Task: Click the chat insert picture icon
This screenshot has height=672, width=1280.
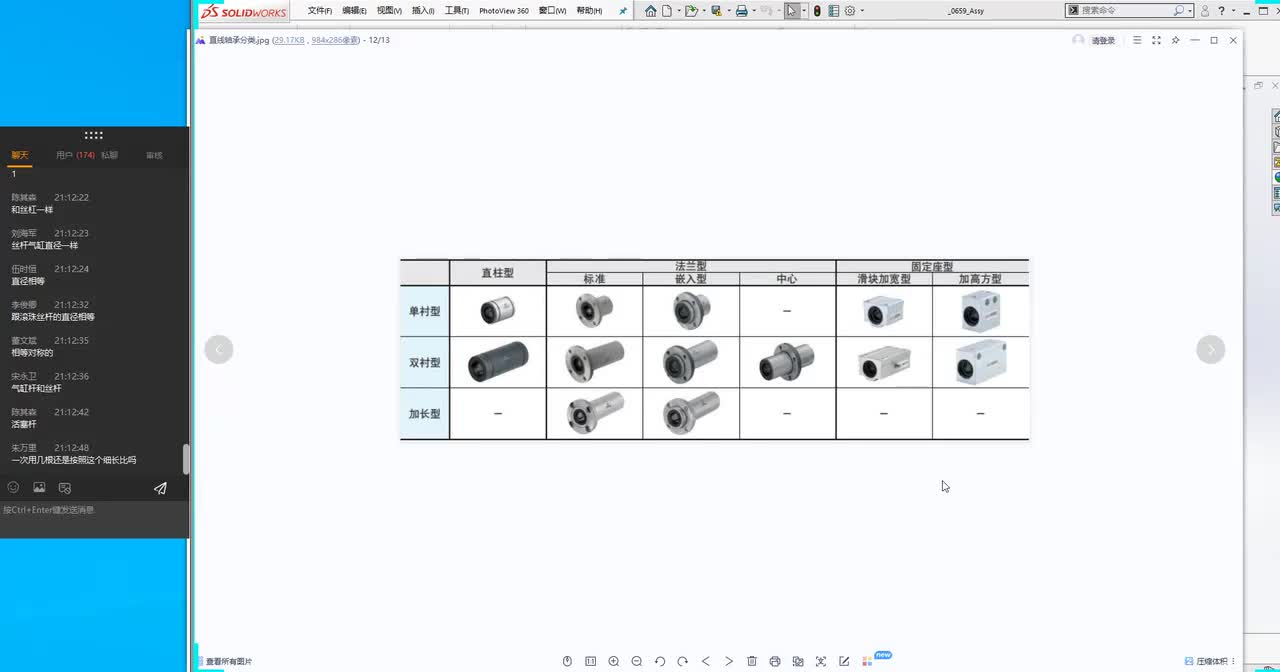Action: pyautogui.click(x=39, y=488)
